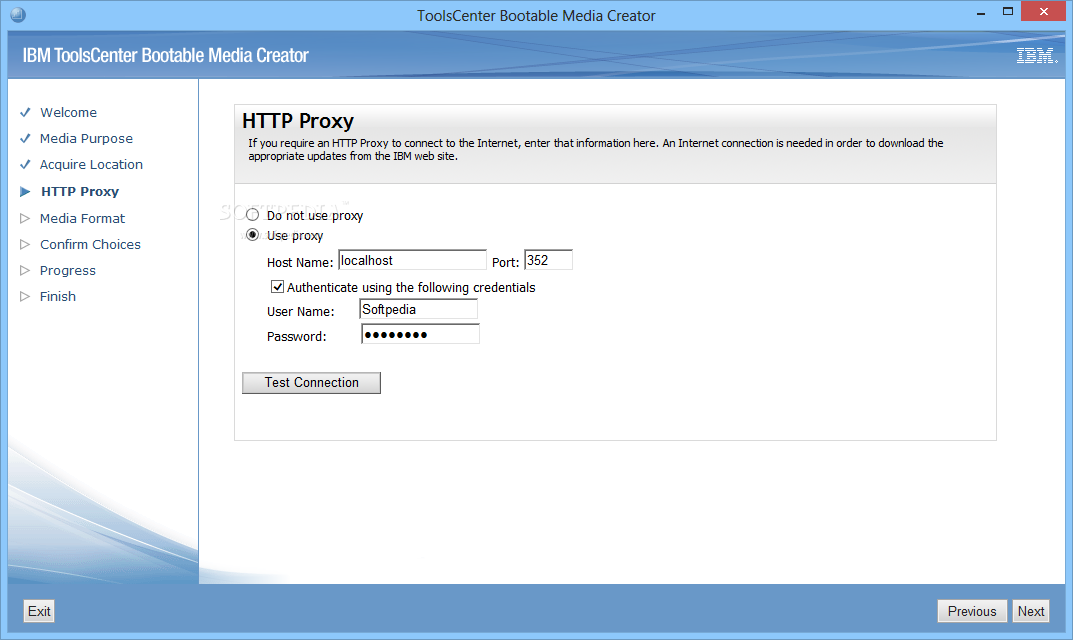Click the Acquire Location checkmark icon
Image resolution: width=1073 pixels, height=640 pixels.
[x=25, y=164]
